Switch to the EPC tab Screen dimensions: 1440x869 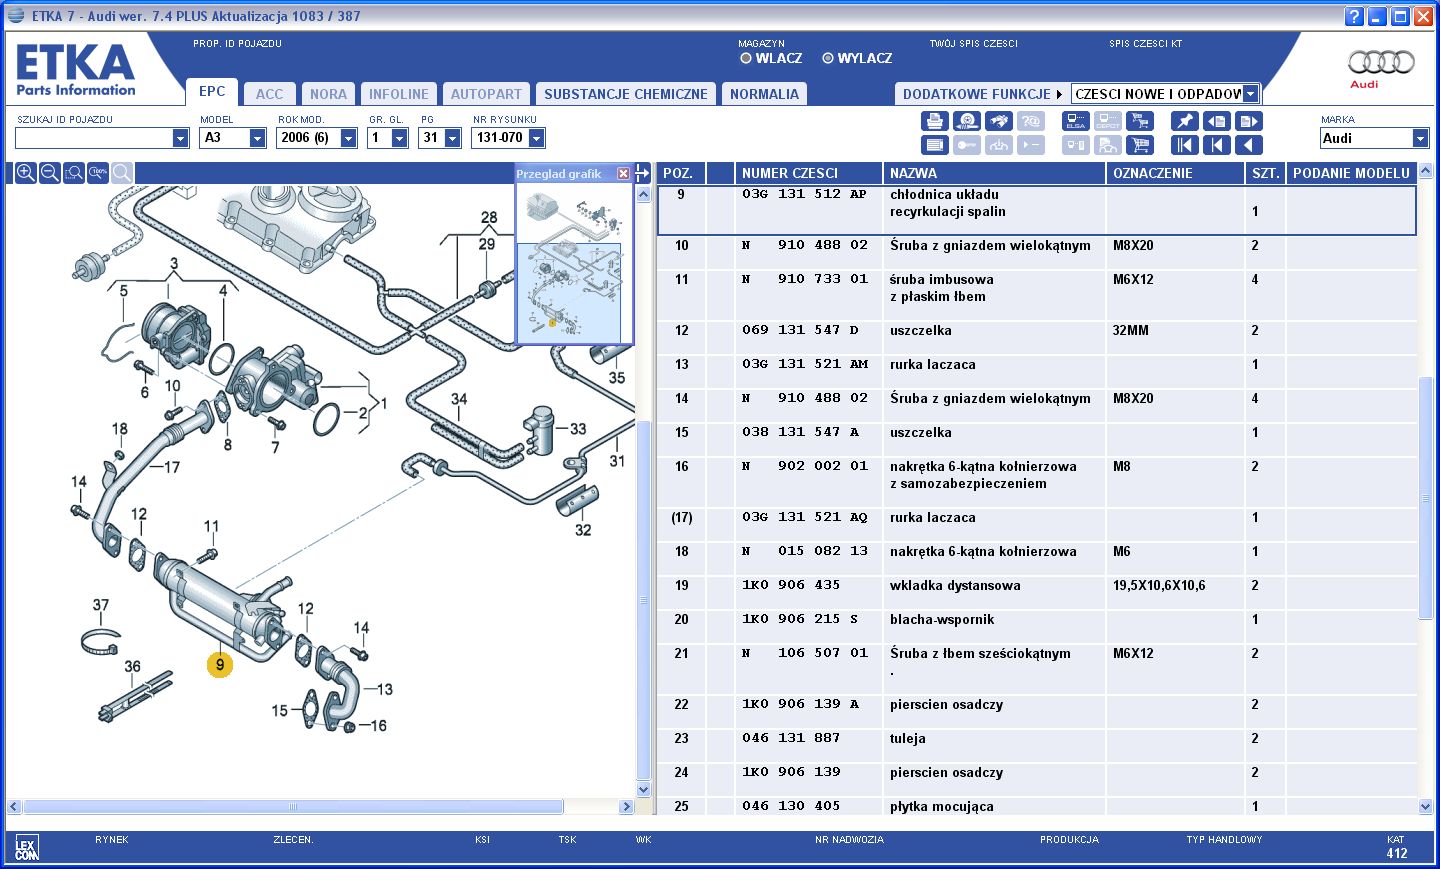coord(212,91)
